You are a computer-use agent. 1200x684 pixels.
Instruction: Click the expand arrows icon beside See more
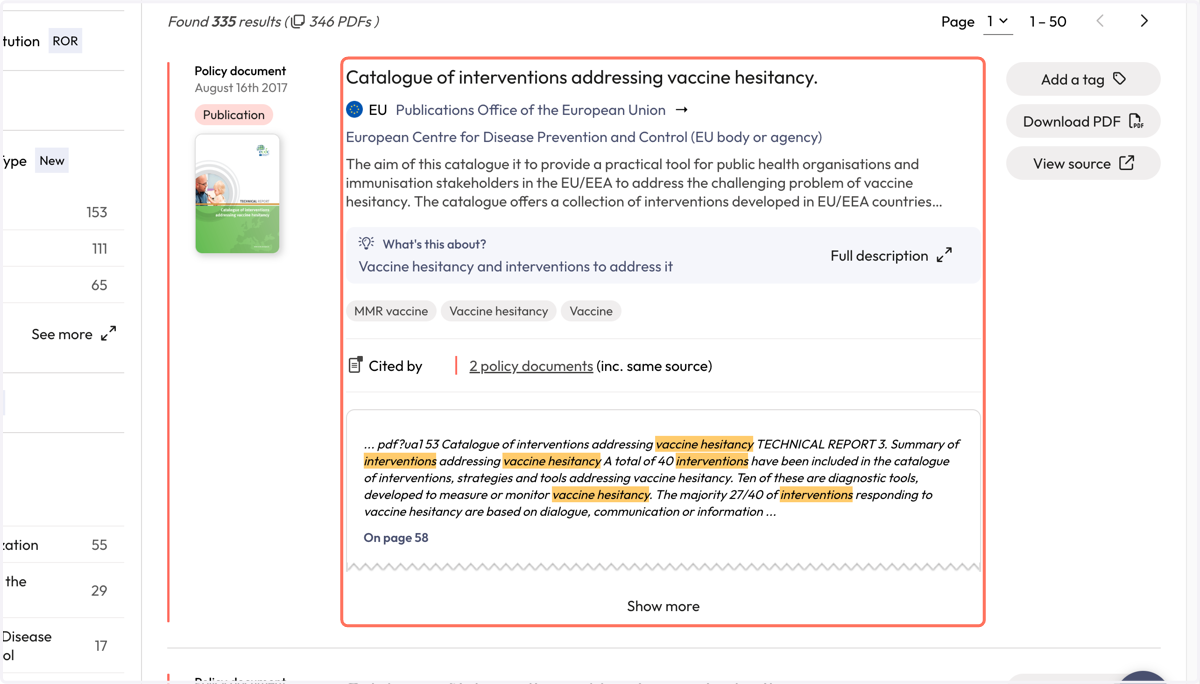[108, 334]
